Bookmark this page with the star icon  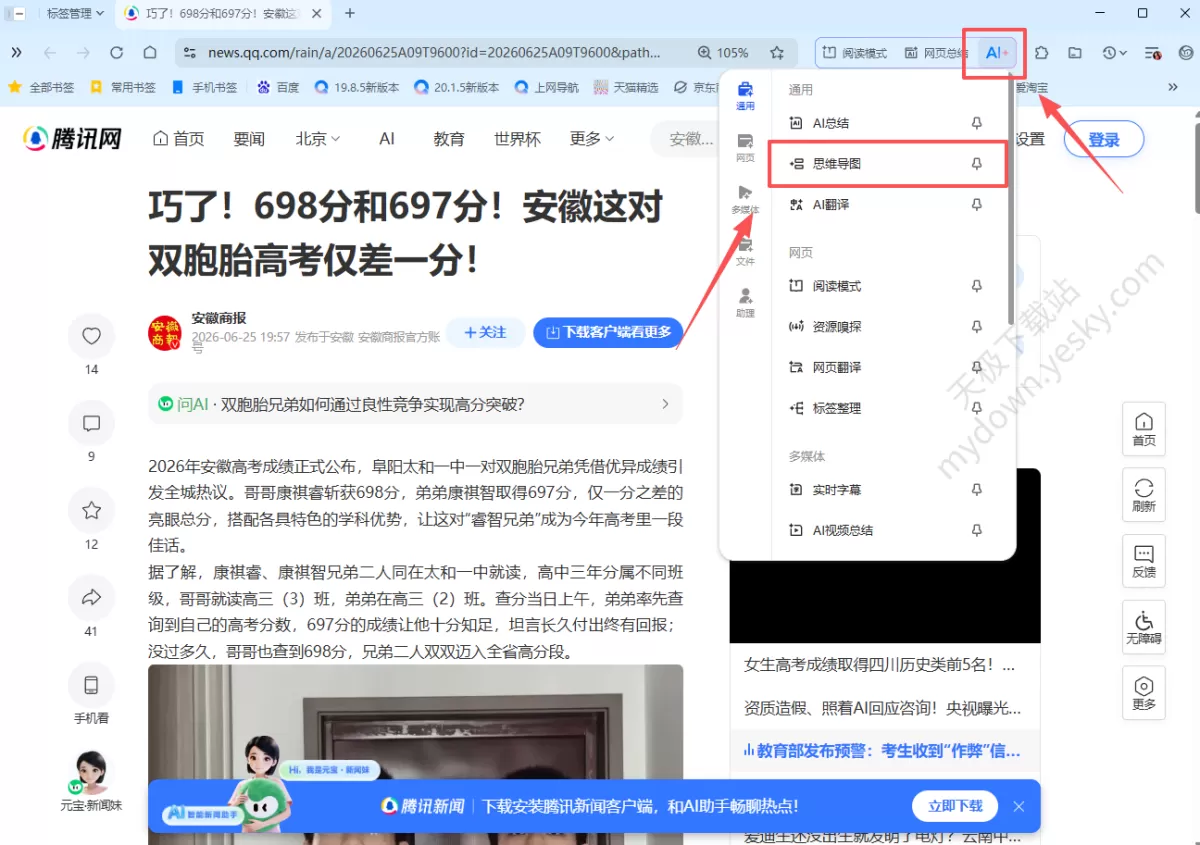777,53
